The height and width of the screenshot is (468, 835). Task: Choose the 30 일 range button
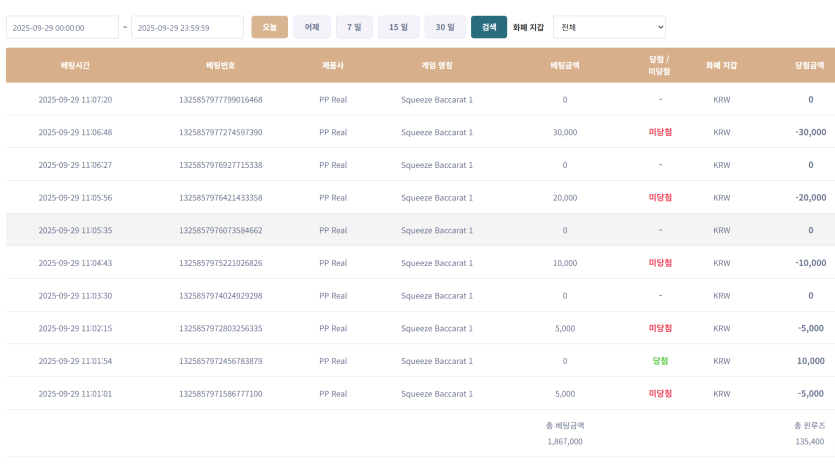coord(444,27)
